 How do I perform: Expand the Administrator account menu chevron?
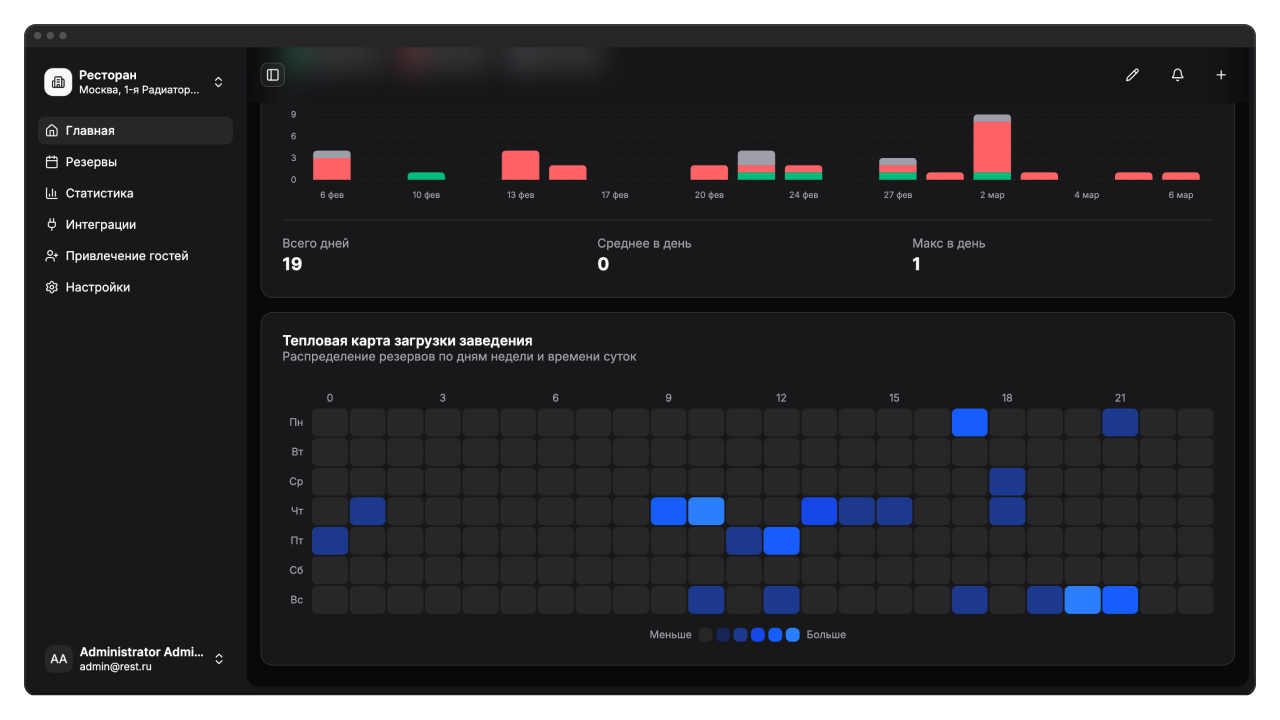pos(219,659)
